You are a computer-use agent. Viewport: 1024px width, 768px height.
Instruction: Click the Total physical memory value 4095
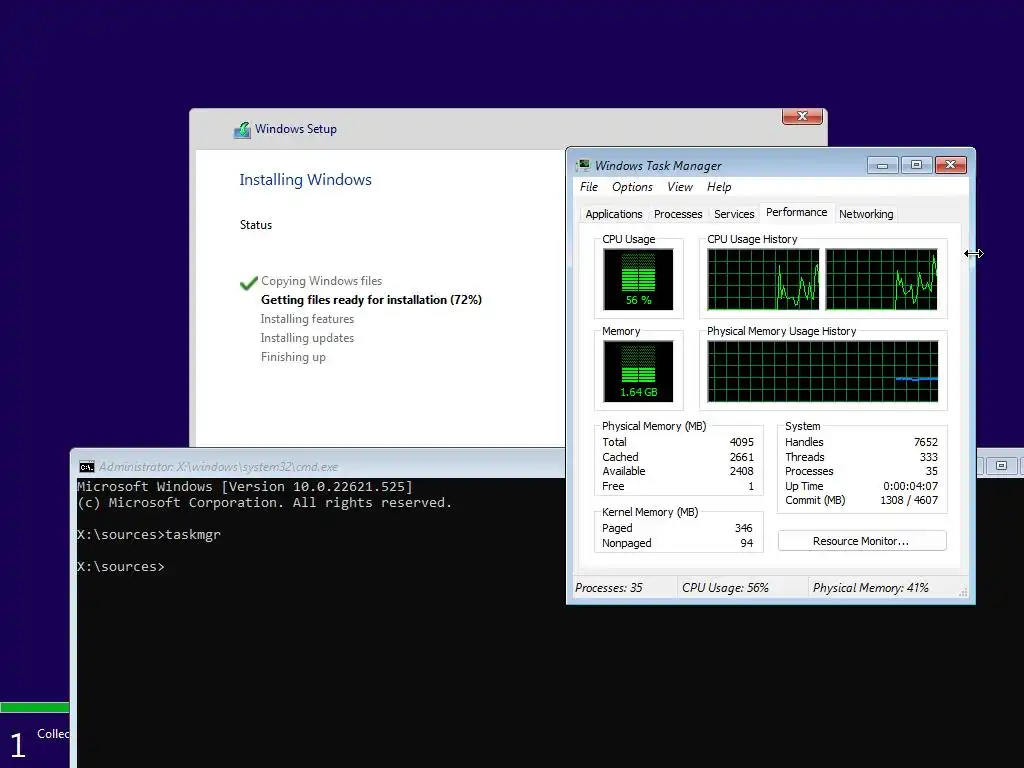(741, 442)
